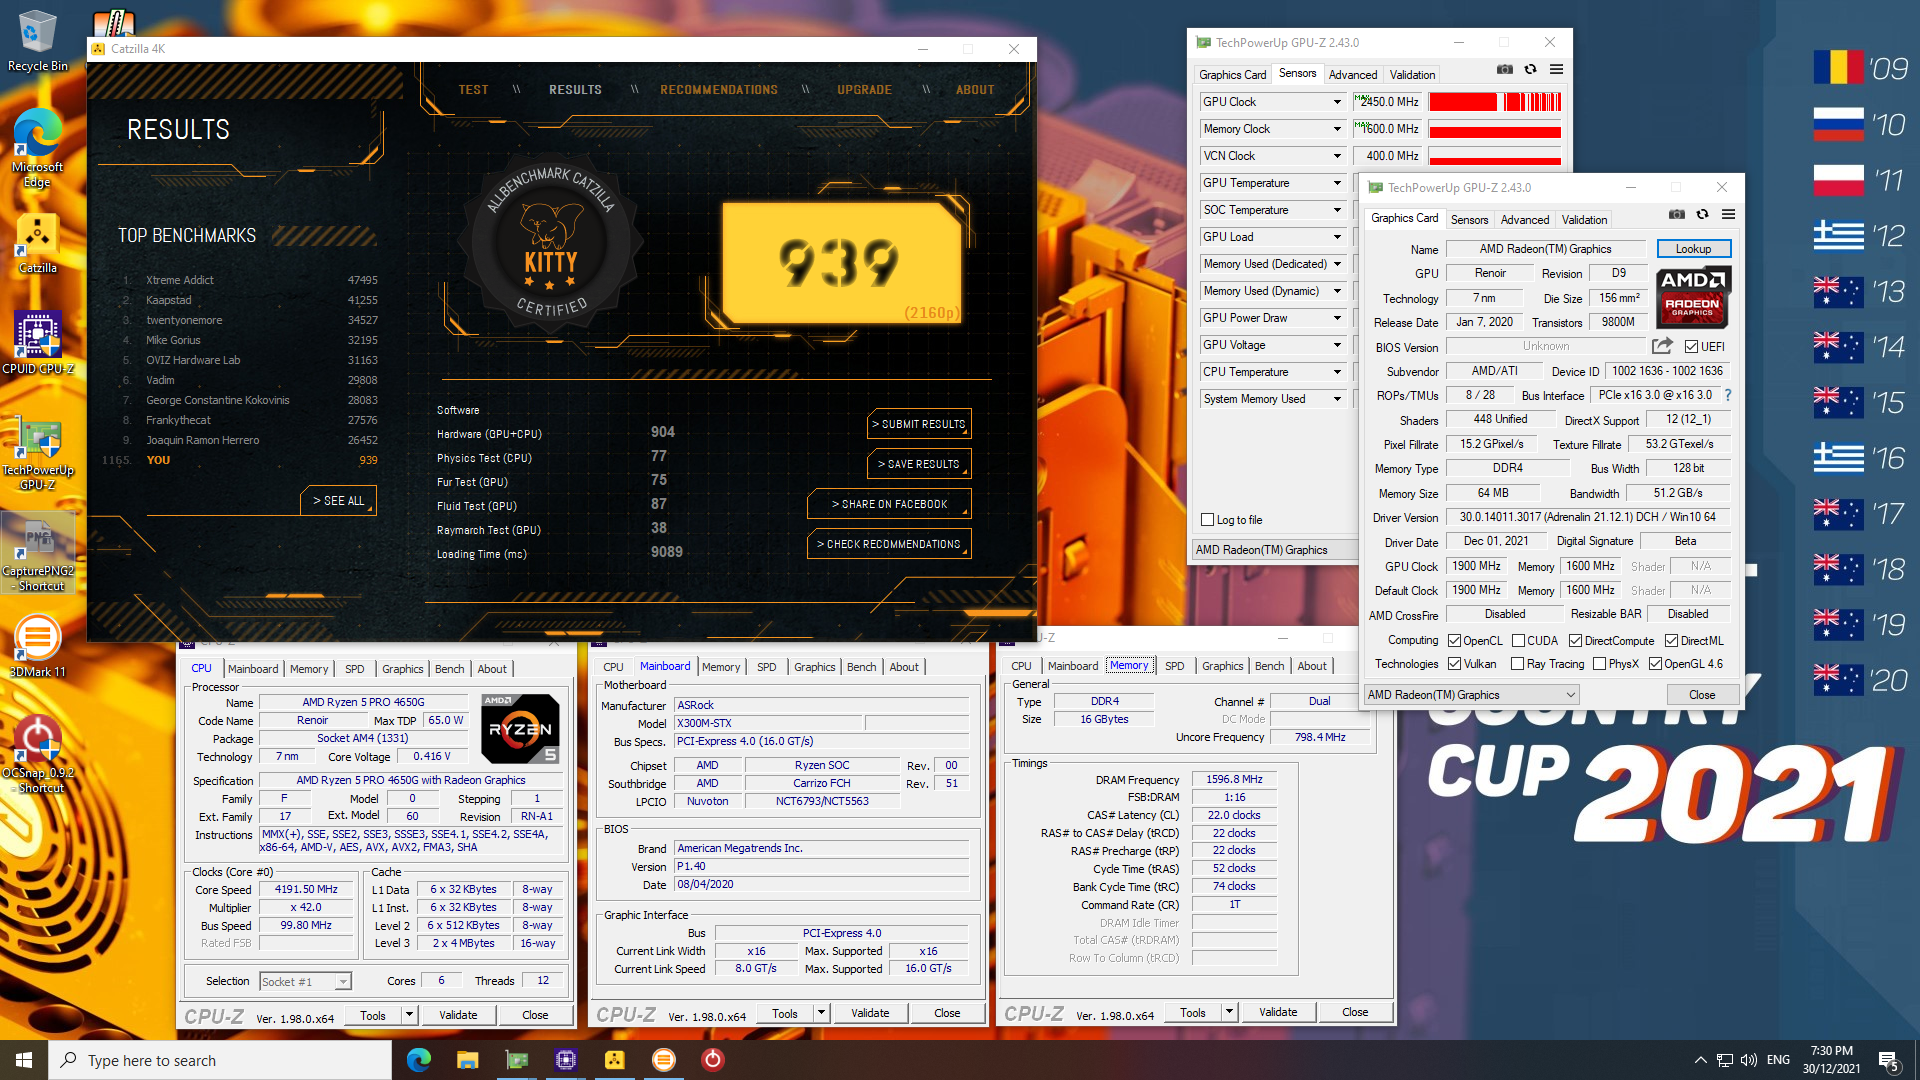
Task: Switch to CPU-Z taskbar icon
Action: [x=565, y=1060]
